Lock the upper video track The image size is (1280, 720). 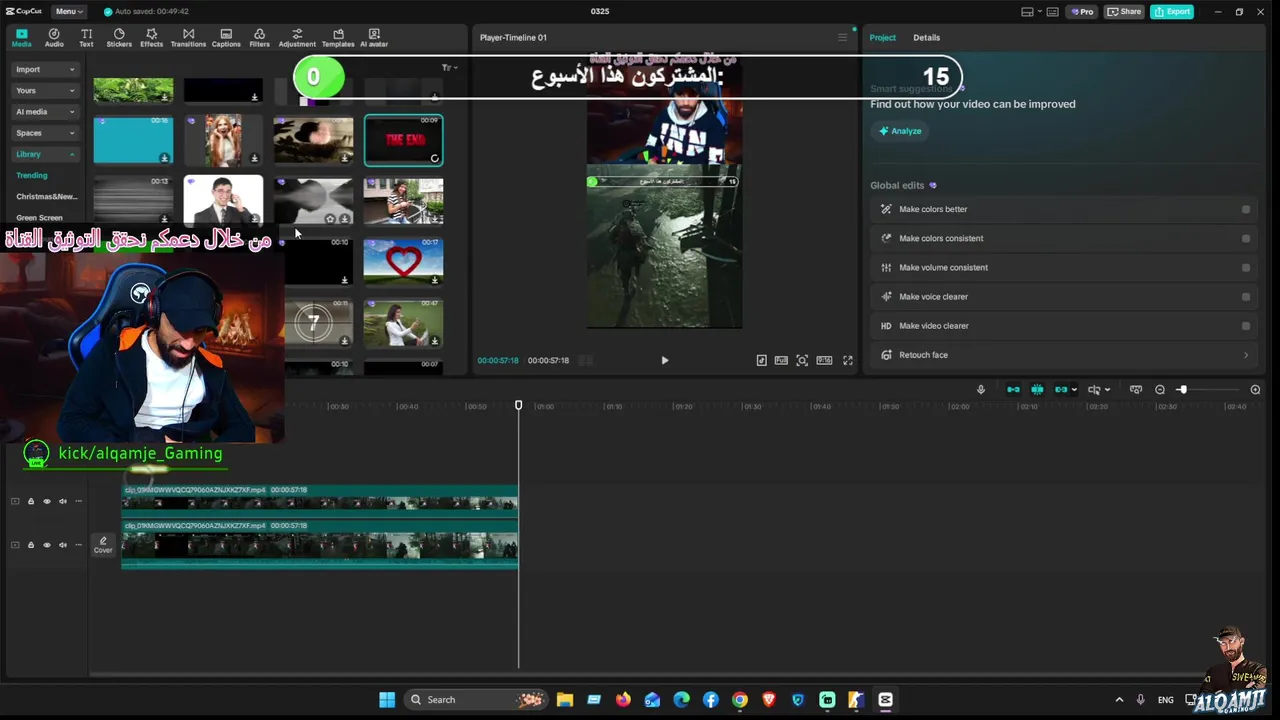[x=31, y=501]
